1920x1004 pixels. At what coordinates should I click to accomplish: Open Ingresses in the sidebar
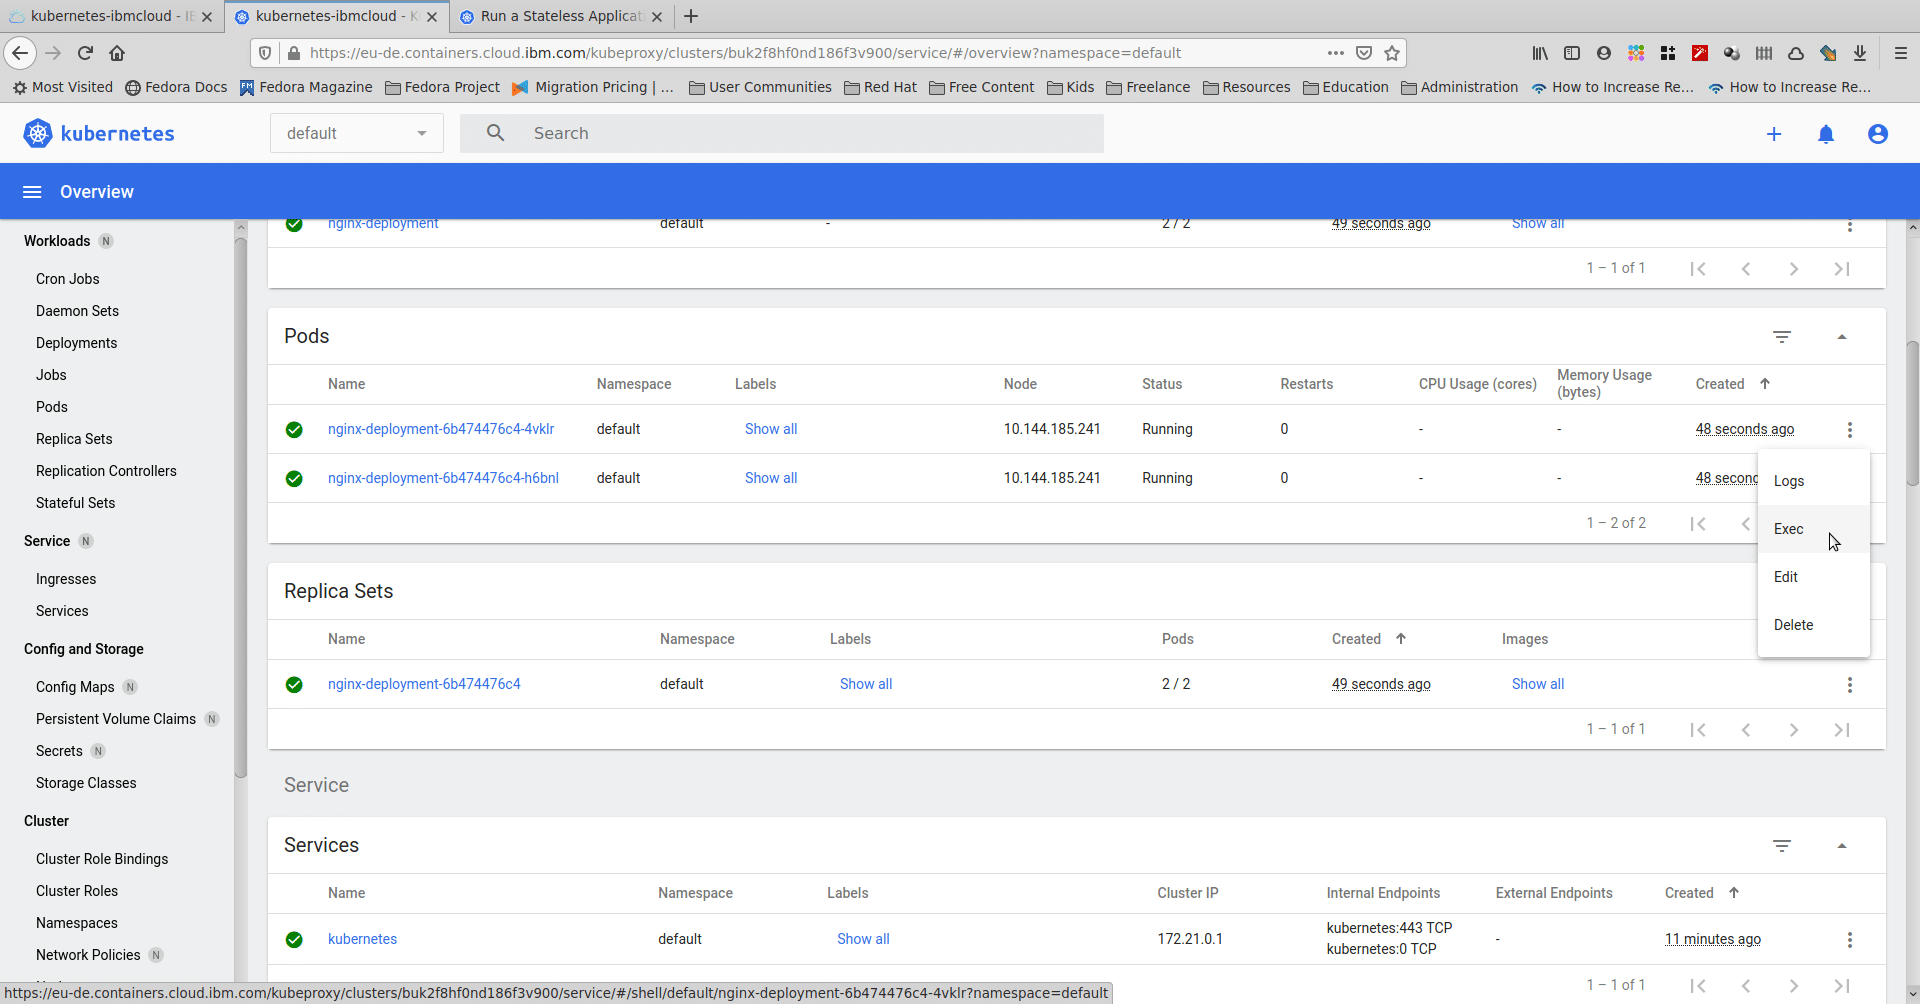click(66, 579)
